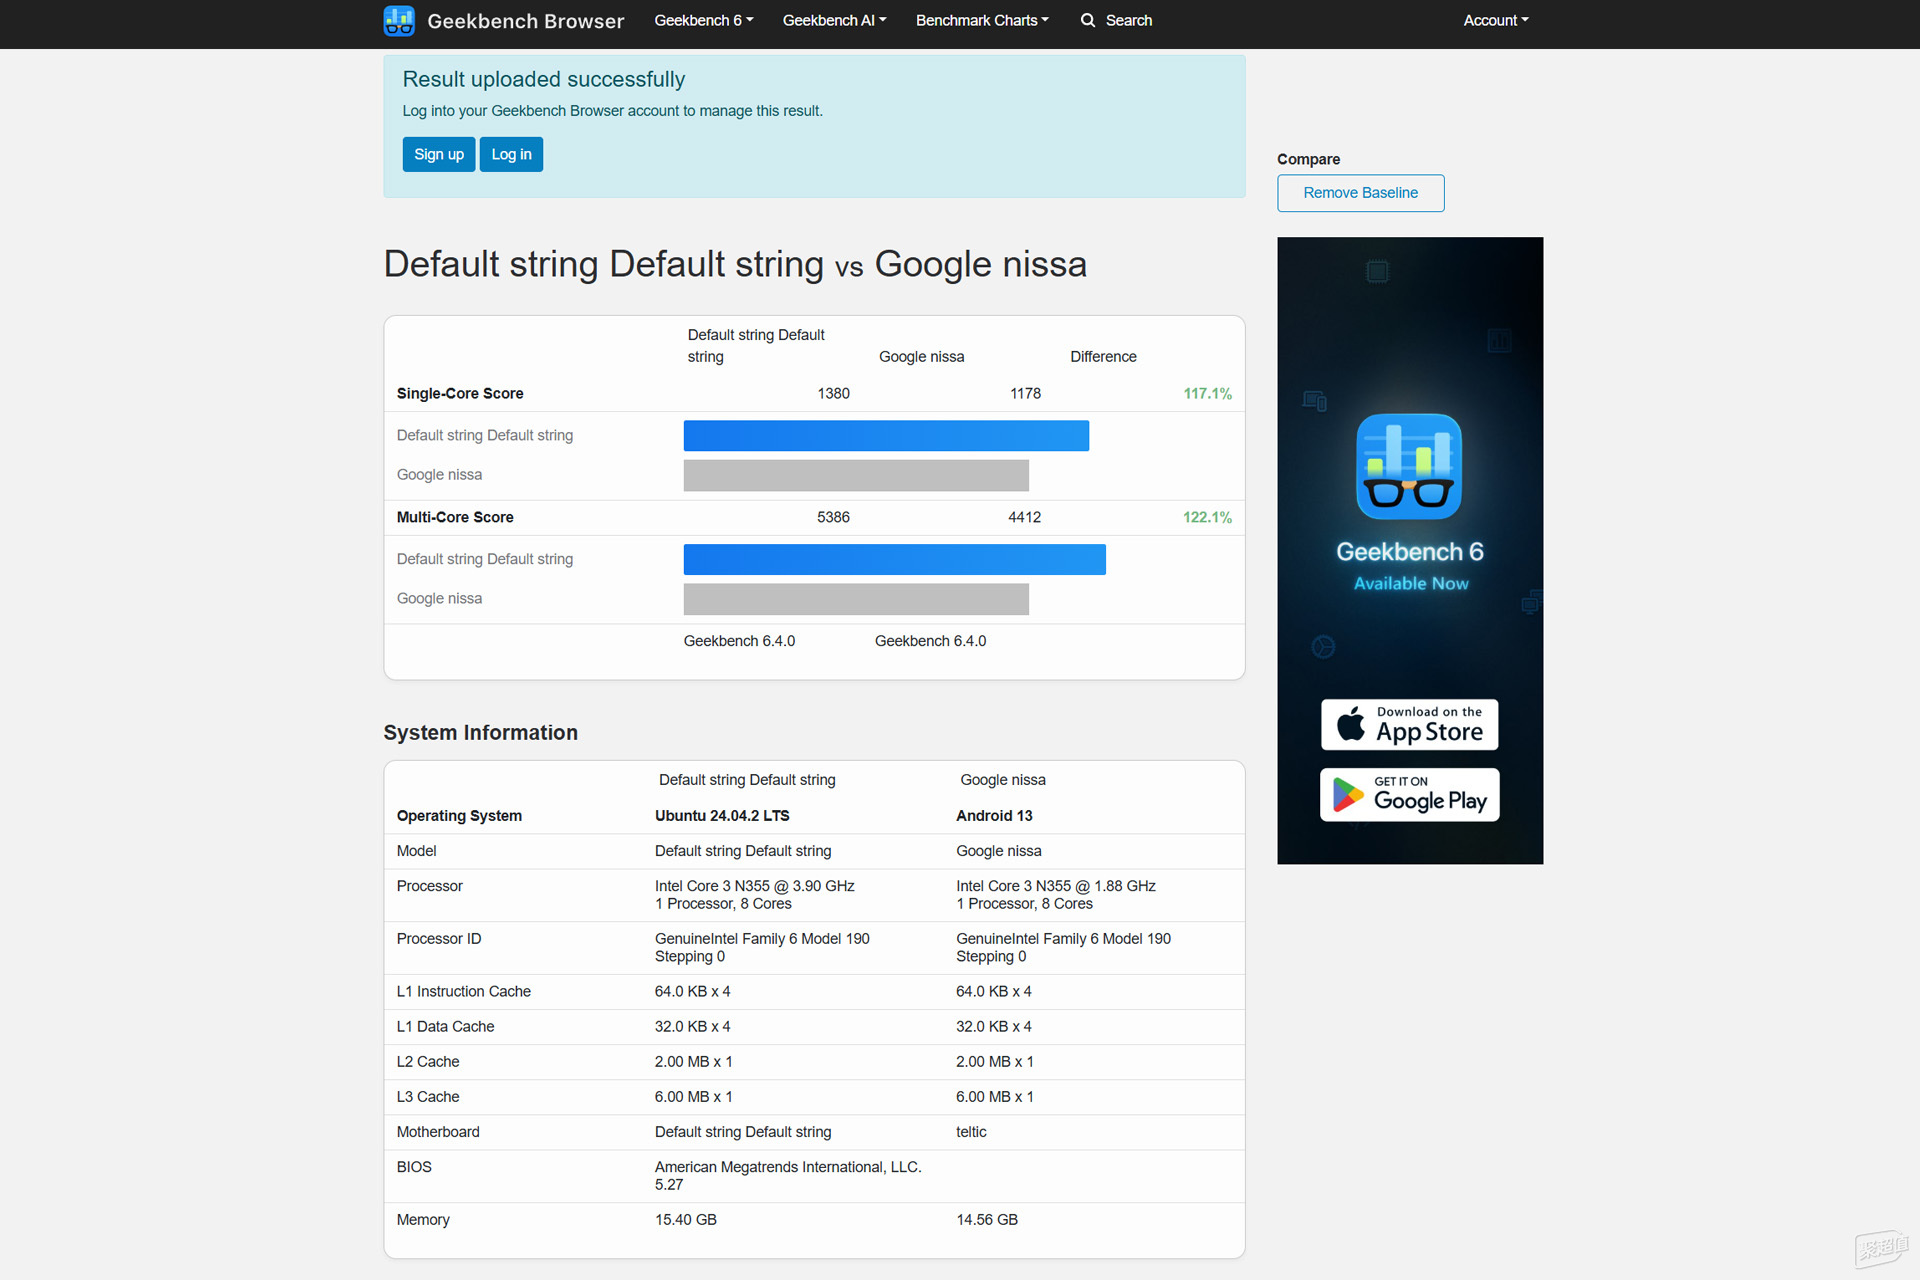The image size is (1920, 1280).
Task: Click the blue Multi-Core score bar
Action: pyautogui.click(x=895, y=559)
